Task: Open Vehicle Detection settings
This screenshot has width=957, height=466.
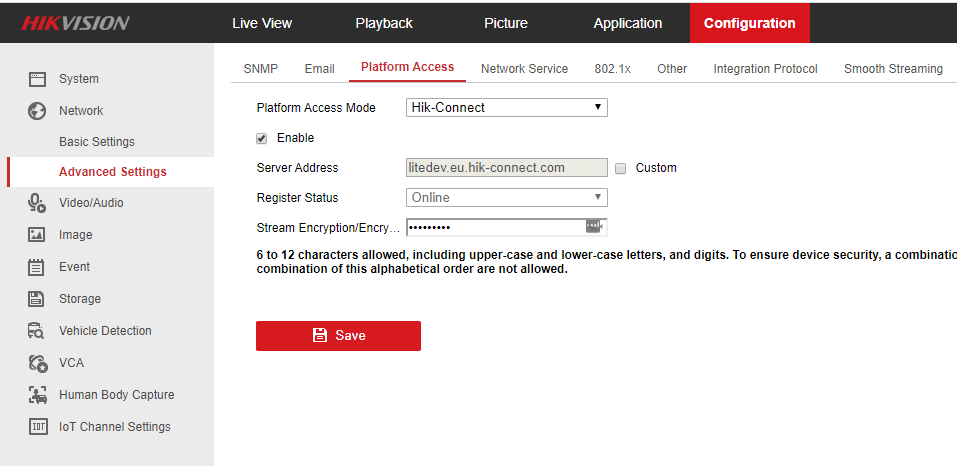Action: pyautogui.click(x=106, y=331)
